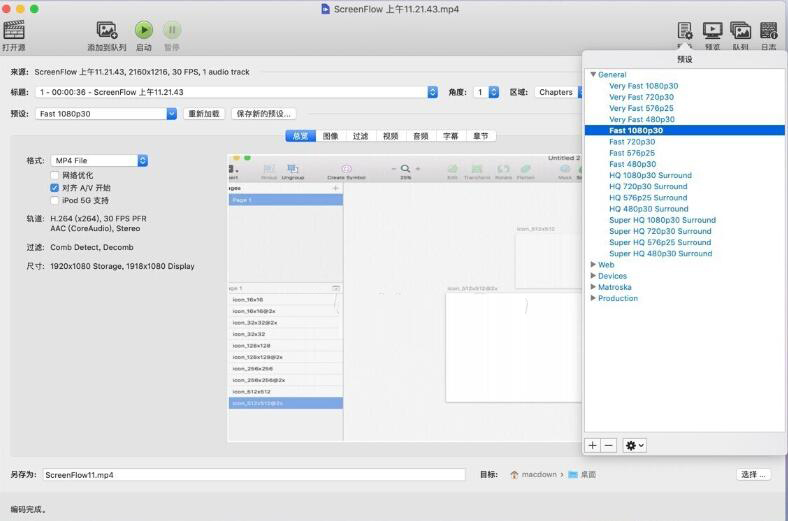
Task: Enable the web optimization checkbox
Action: [x=55, y=175]
